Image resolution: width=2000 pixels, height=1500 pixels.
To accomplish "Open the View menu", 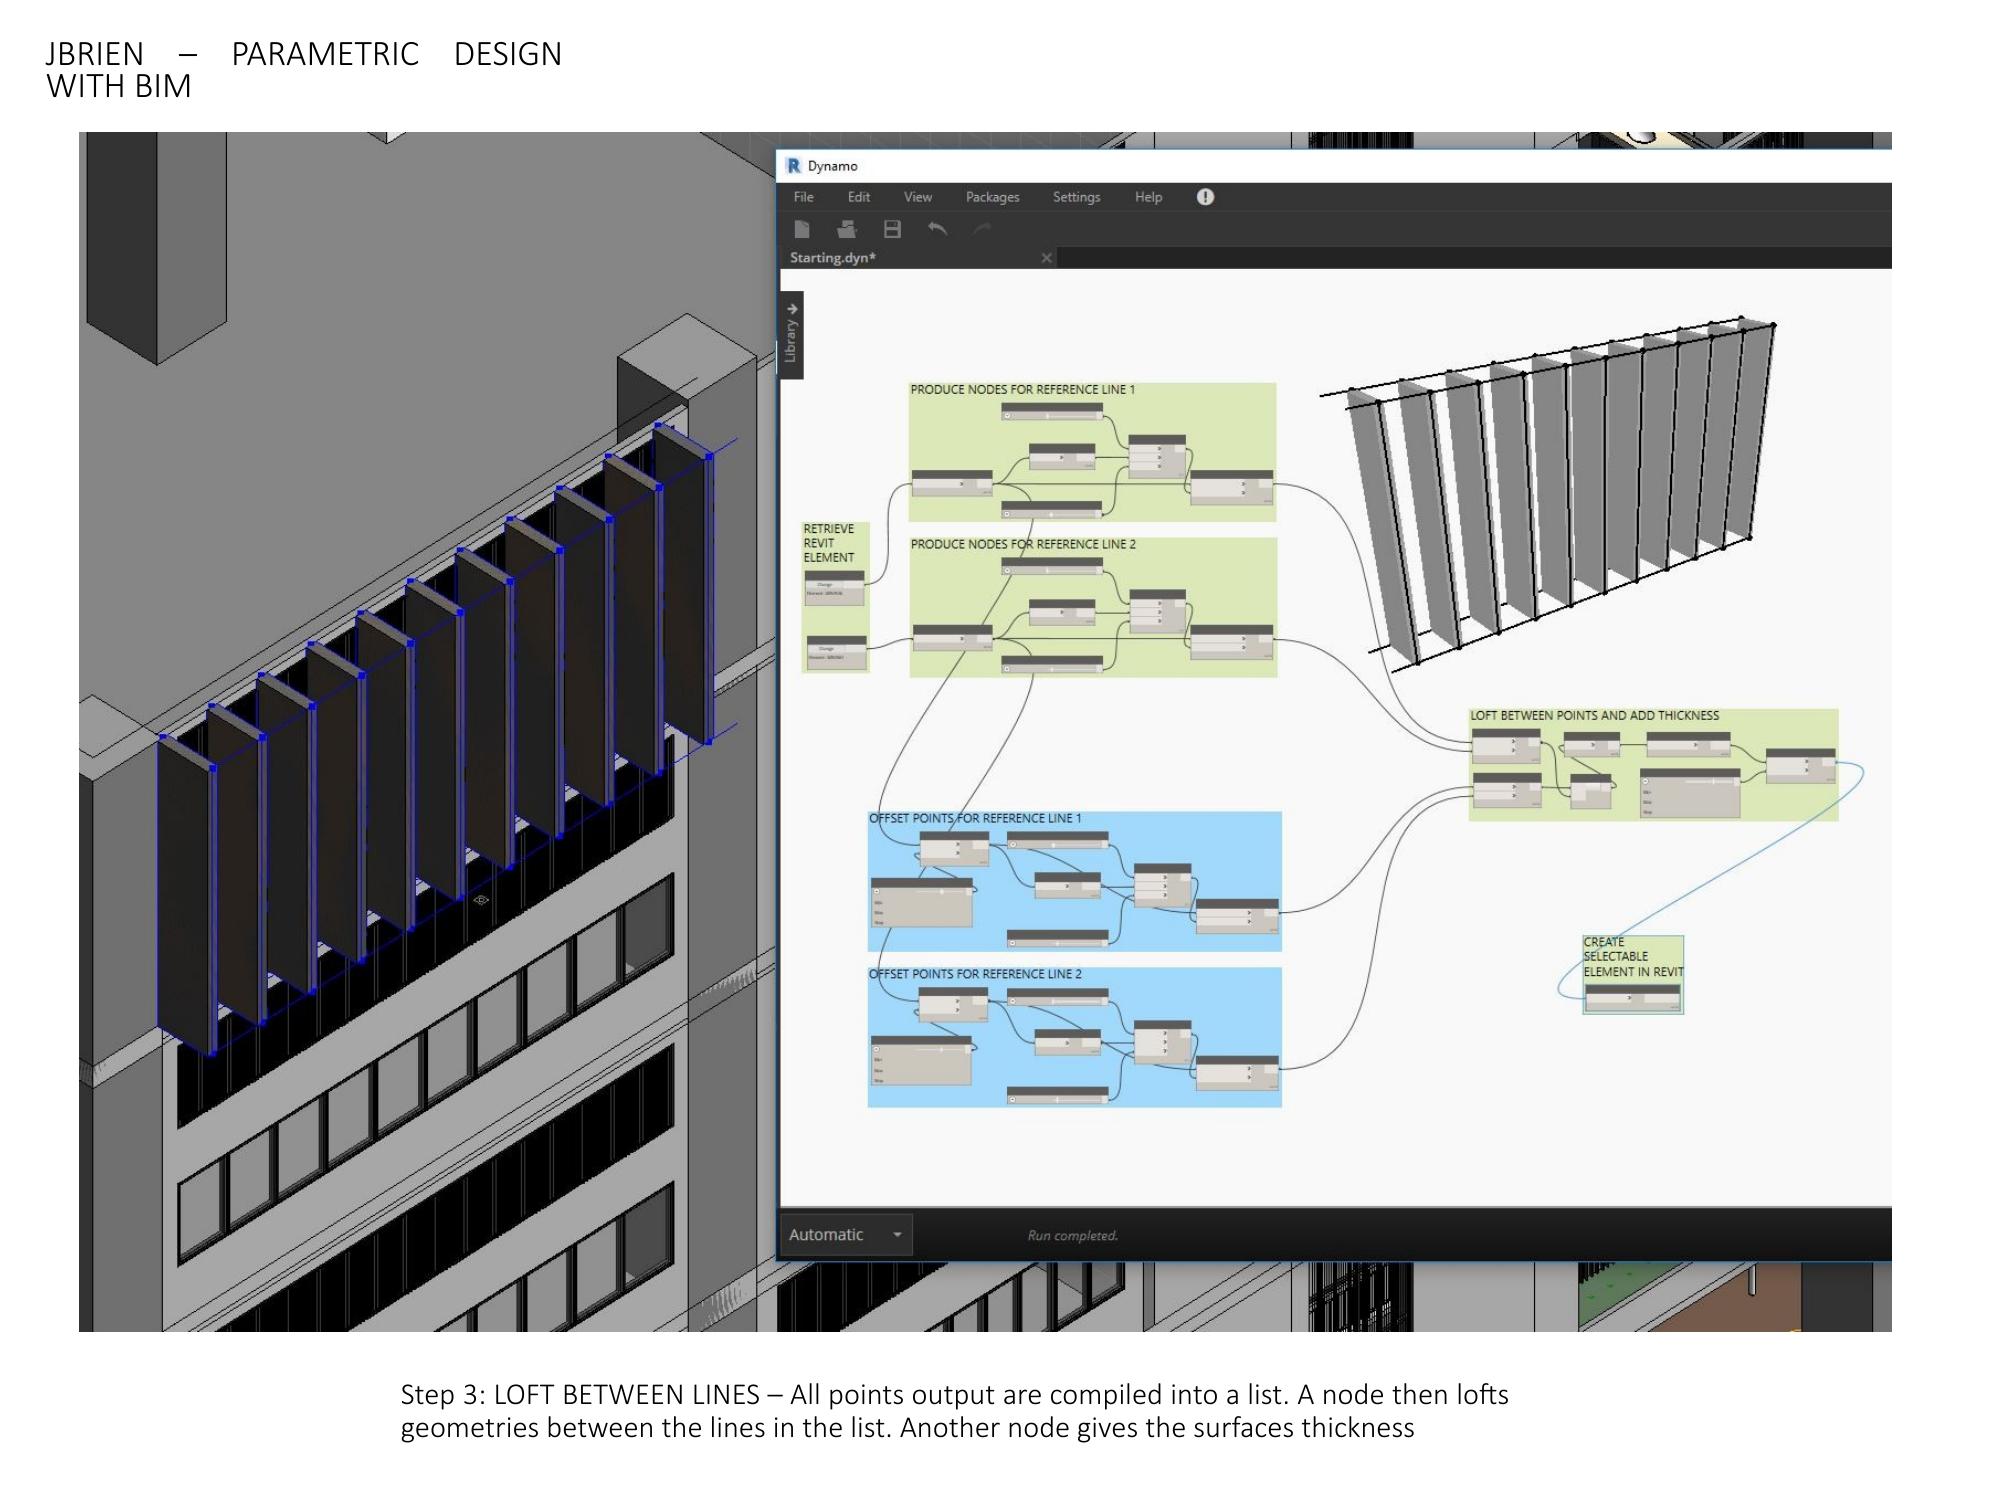I will click(917, 197).
